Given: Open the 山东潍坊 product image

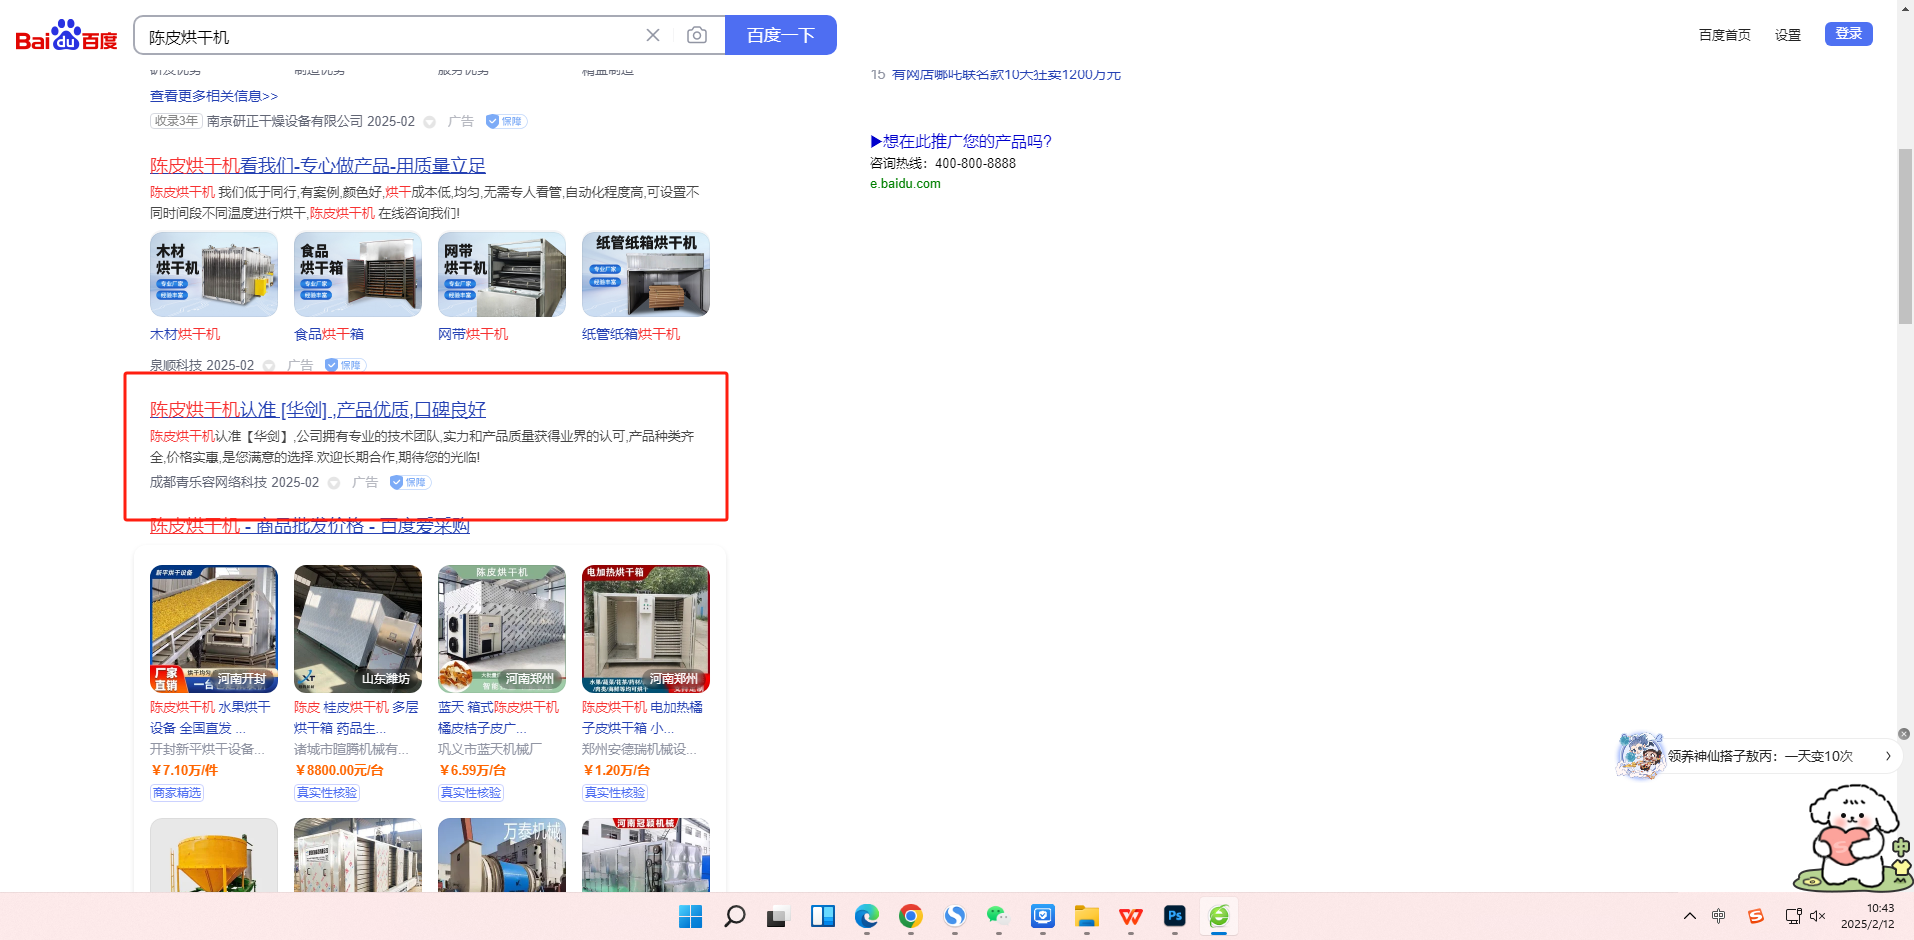Looking at the screenshot, I should [358, 629].
